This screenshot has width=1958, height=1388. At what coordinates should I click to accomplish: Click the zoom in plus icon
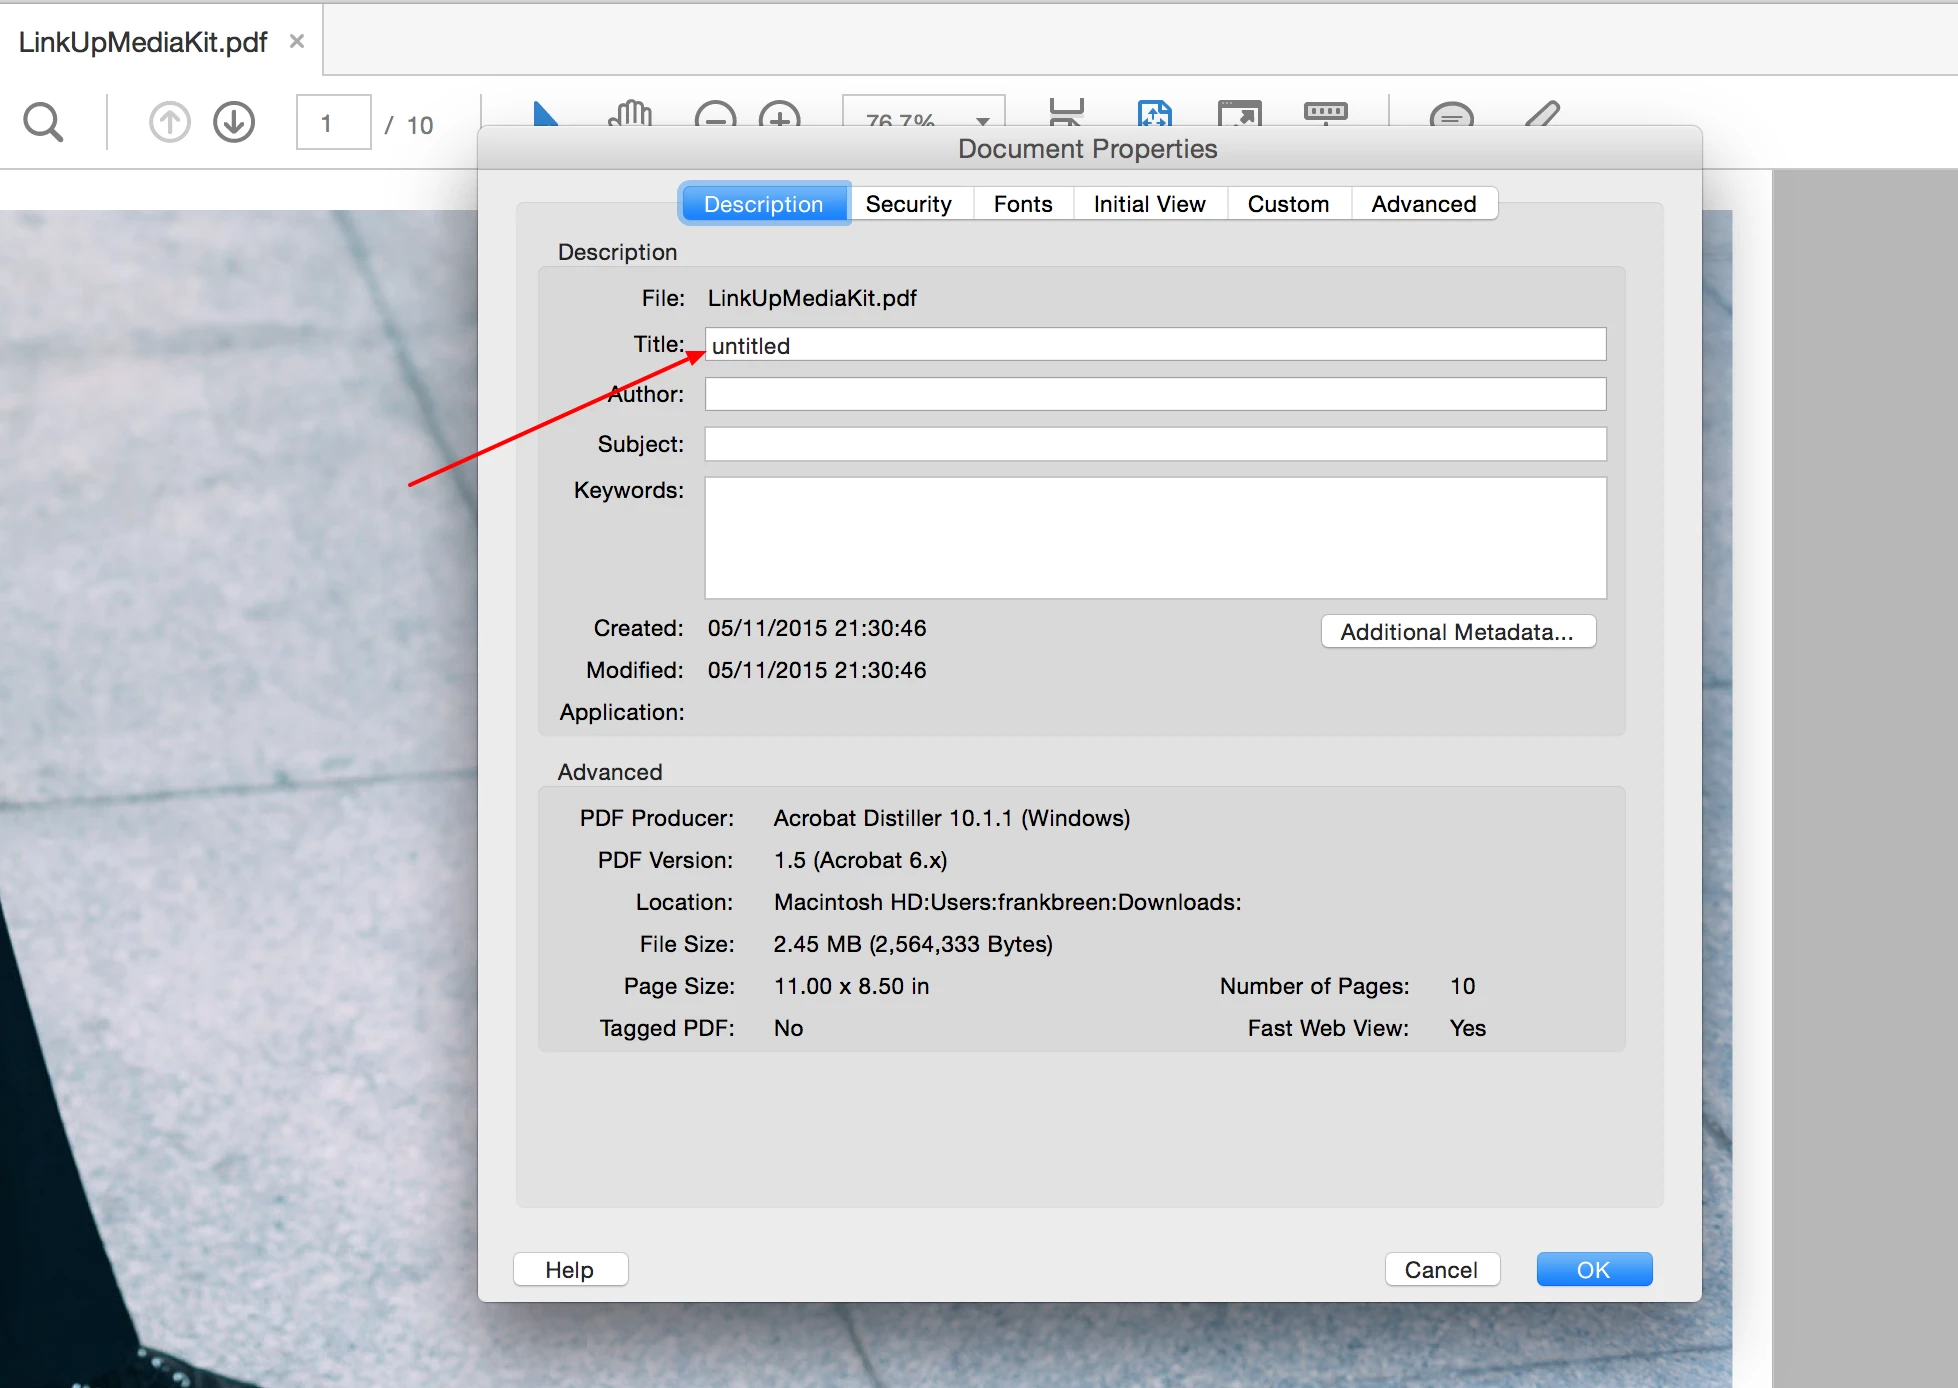click(x=780, y=114)
